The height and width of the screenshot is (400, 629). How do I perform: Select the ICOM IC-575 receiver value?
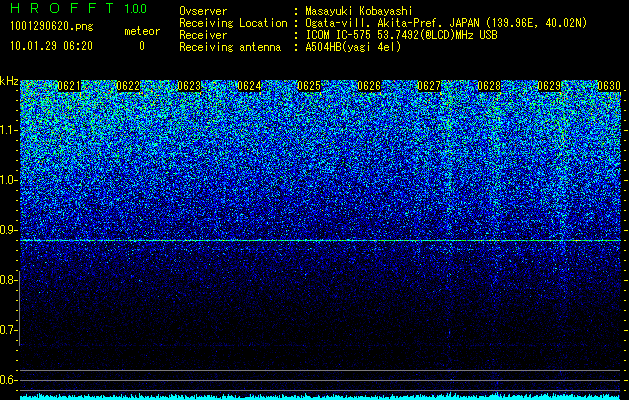click(x=402, y=35)
